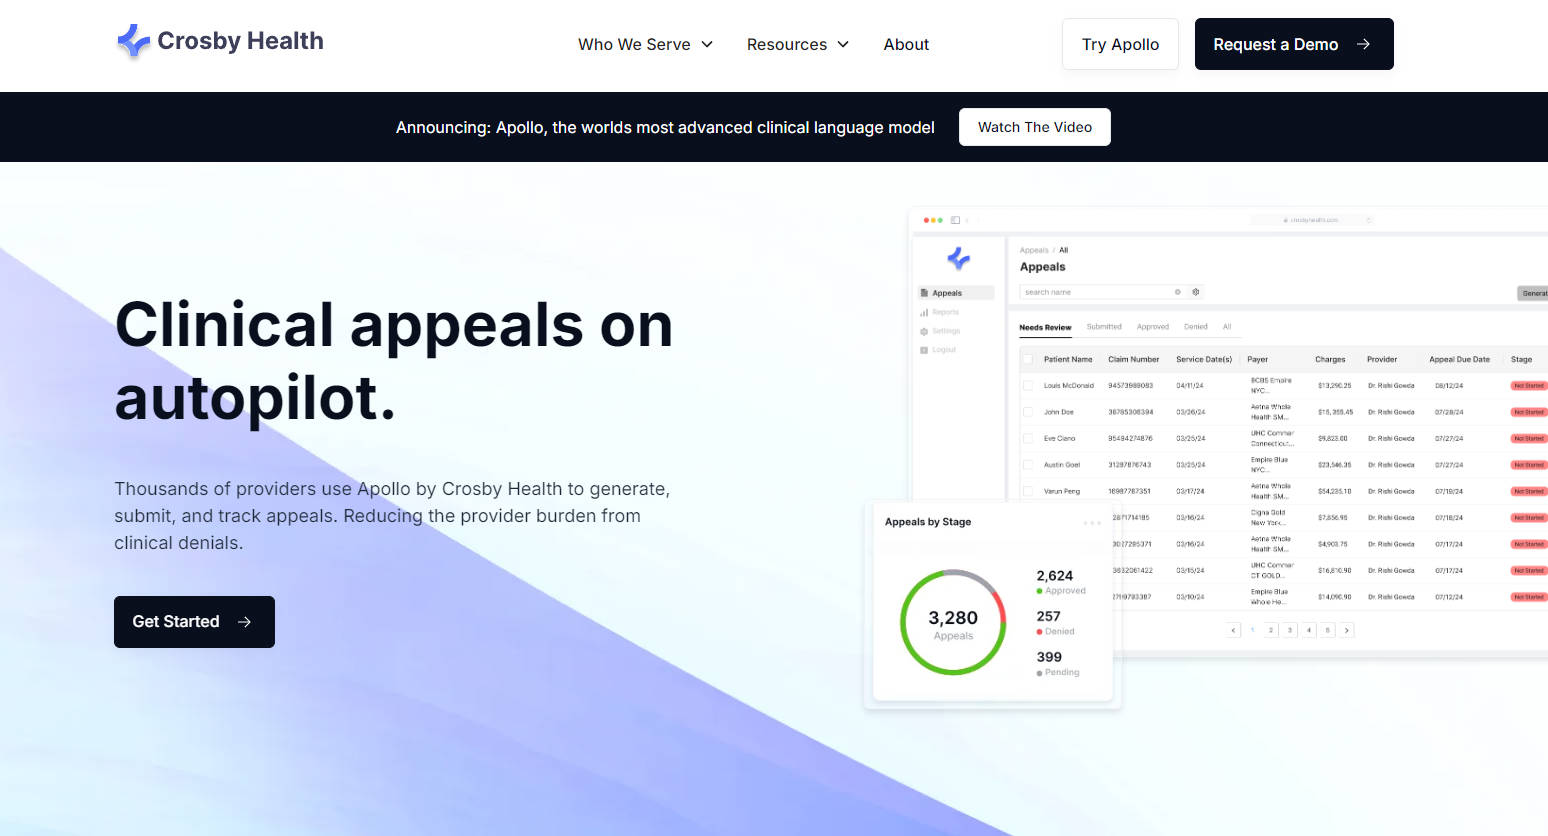Click the search name input field
This screenshot has height=836, width=1548.
pyautogui.click(x=1095, y=292)
